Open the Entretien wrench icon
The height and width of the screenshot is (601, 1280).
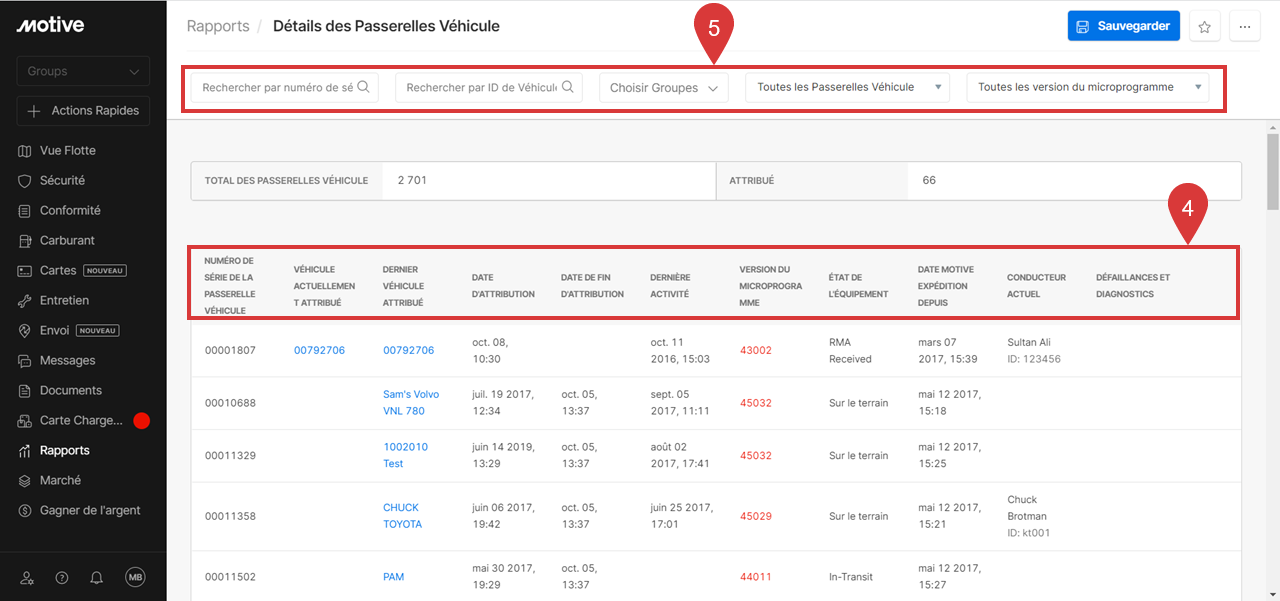coord(25,301)
